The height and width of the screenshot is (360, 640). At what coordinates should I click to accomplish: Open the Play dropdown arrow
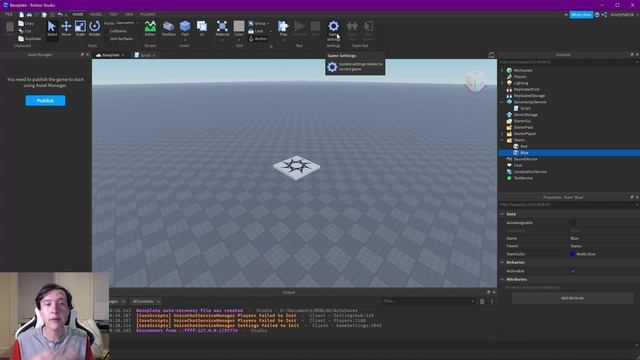(x=283, y=40)
